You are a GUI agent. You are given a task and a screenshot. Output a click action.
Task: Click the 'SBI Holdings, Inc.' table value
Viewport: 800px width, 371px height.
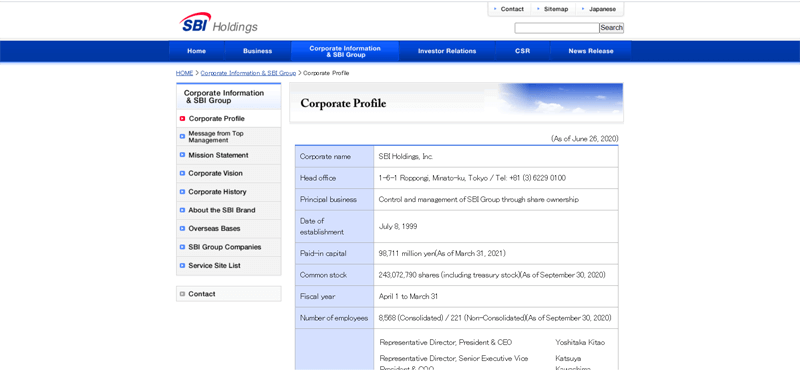(406, 157)
